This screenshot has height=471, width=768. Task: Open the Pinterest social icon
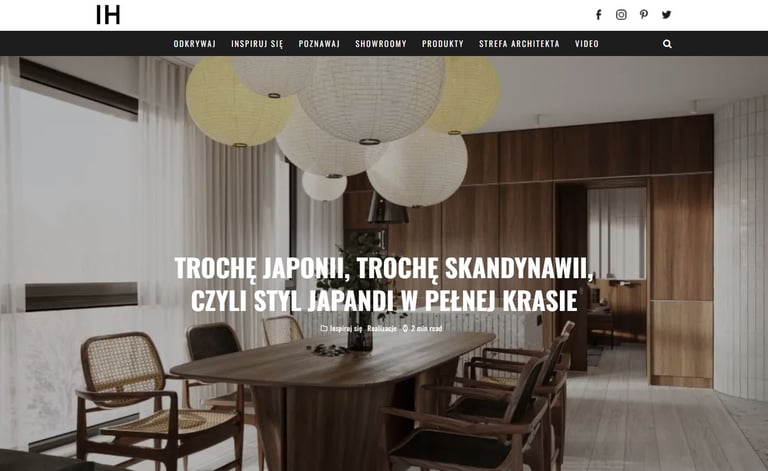coord(644,15)
